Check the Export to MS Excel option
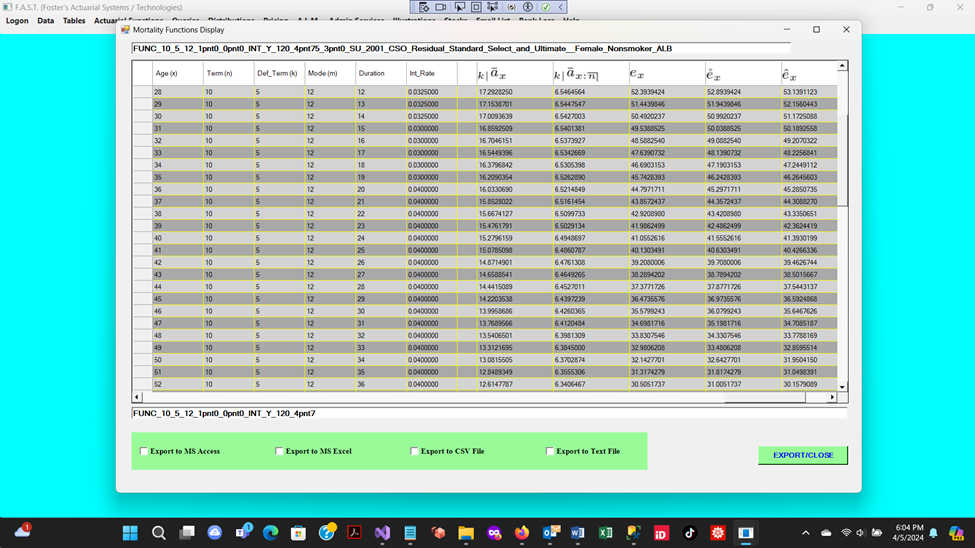 tap(280, 451)
